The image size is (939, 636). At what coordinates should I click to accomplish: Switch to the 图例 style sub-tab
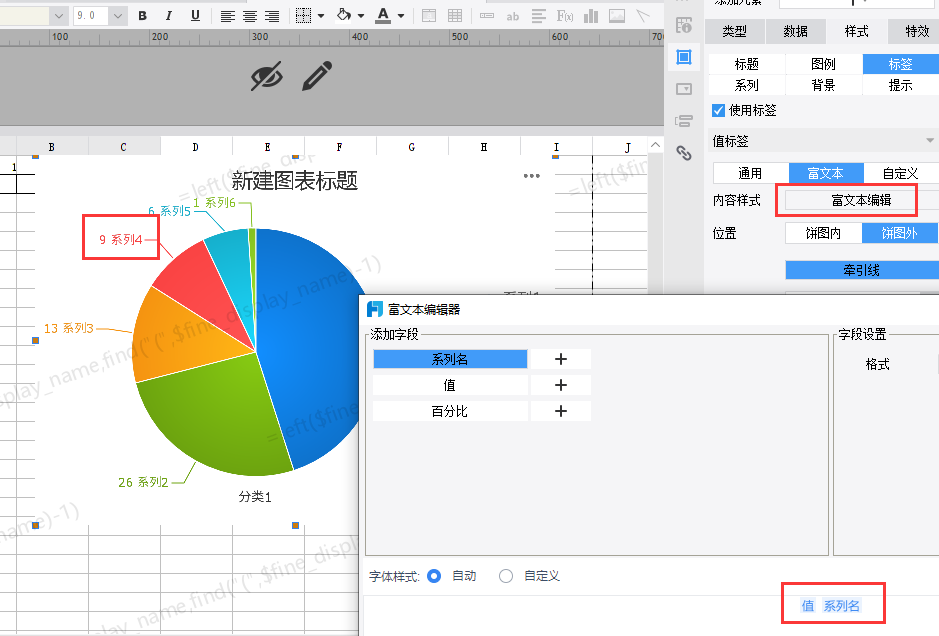coord(823,64)
